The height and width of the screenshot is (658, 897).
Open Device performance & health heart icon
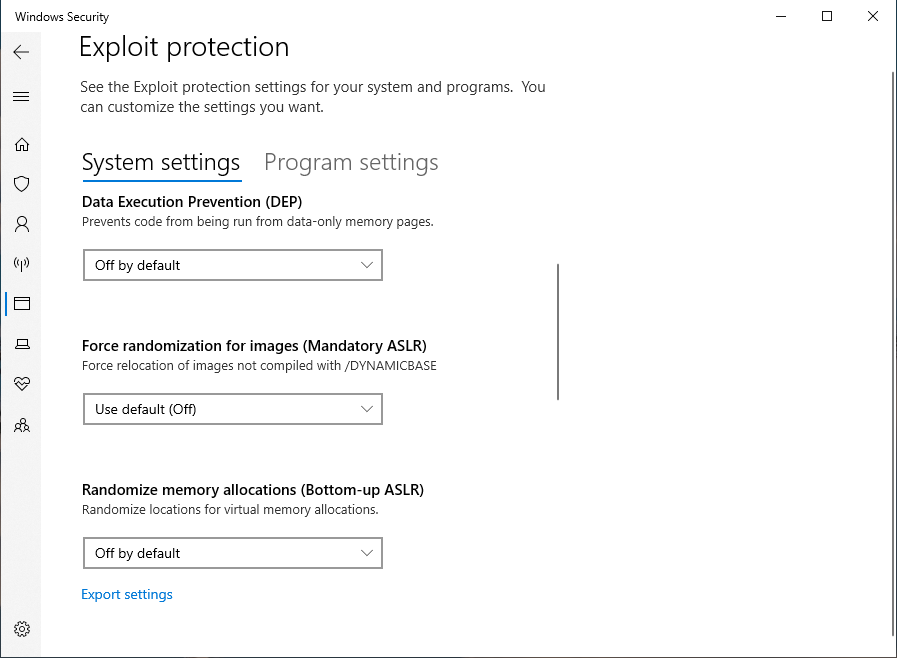[x=21, y=384]
